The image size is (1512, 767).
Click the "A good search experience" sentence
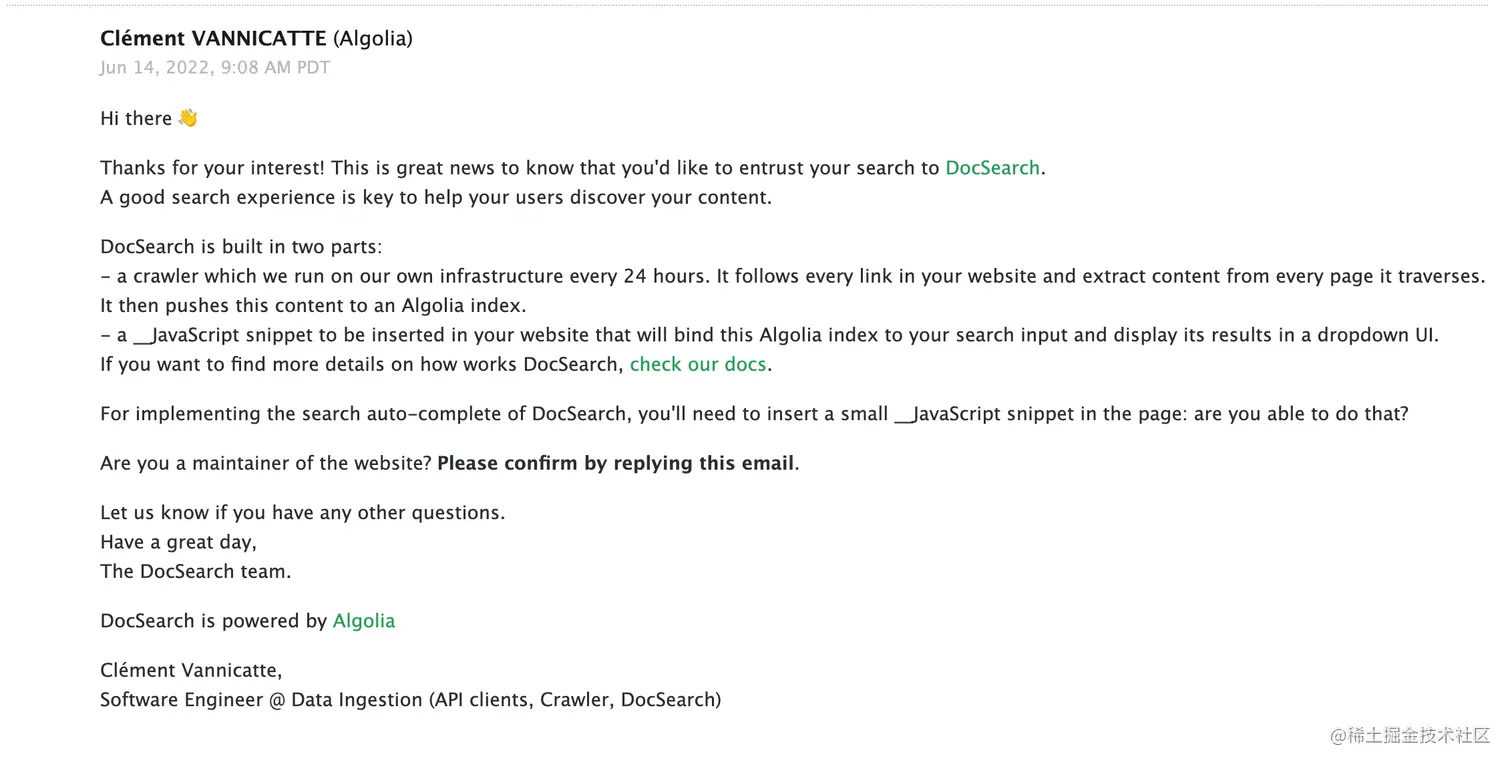pyautogui.click(x=436, y=197)
